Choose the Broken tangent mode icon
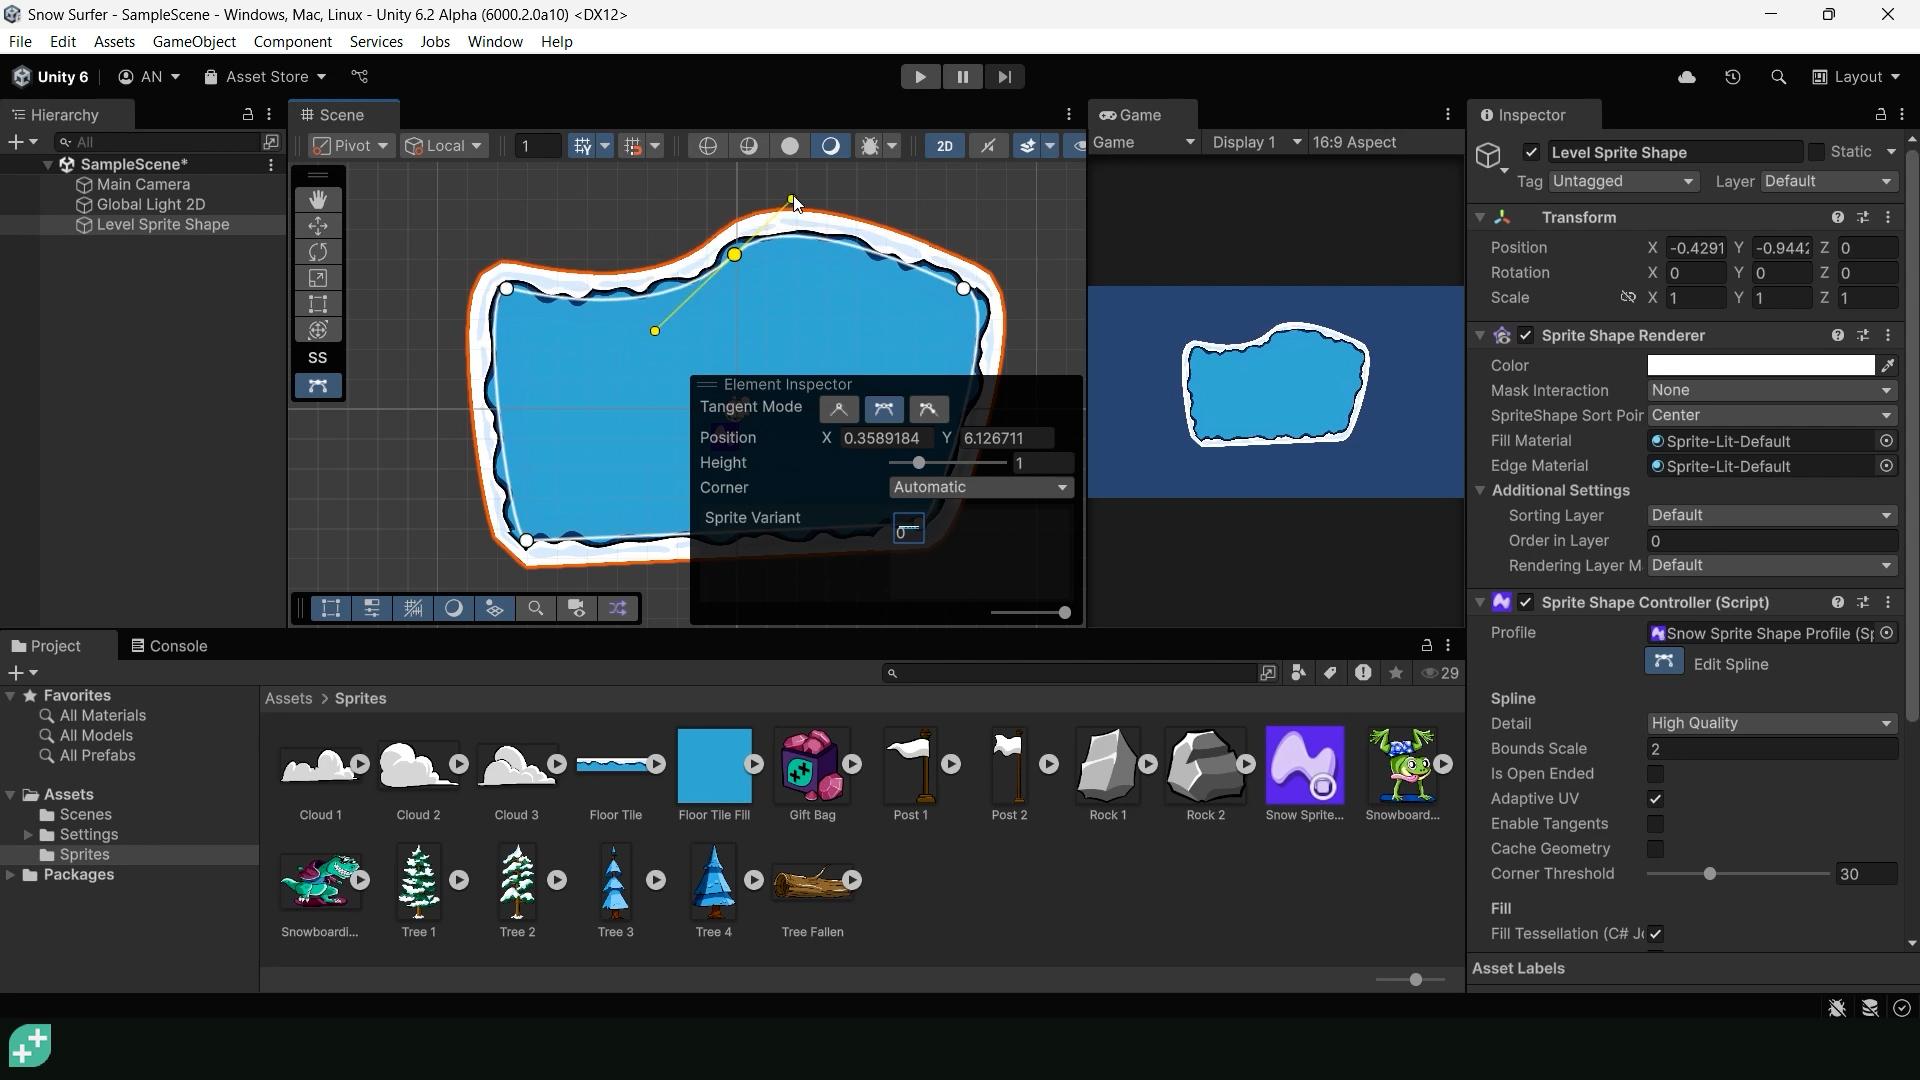1920x1080 pixels. tap(928, 409)
